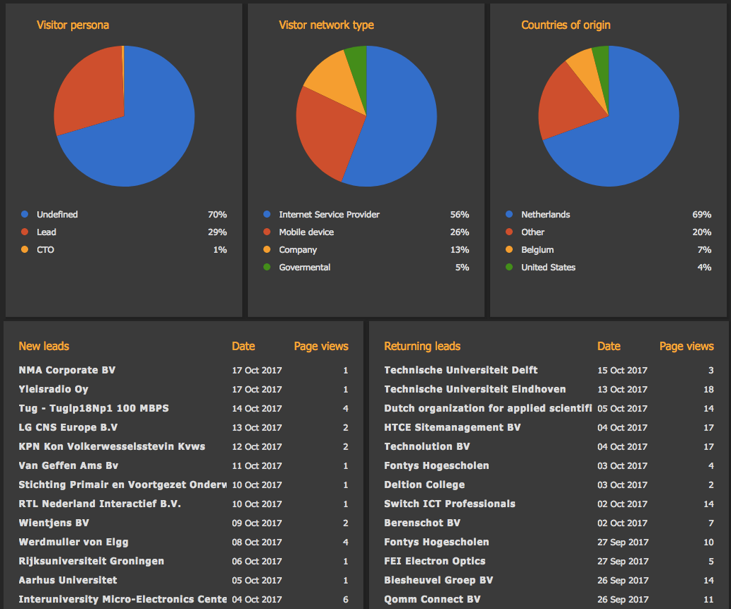Click the orange Belgium legend dot
The image size is (731, 609).
(509, 250)
